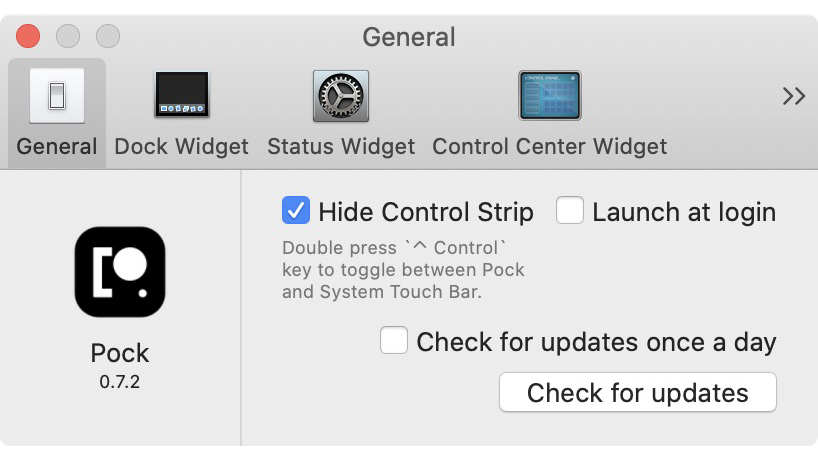Open the Control Center Widget panel icon
The width and height of the screenshot is (818, 460).
[x=550, y=95]
